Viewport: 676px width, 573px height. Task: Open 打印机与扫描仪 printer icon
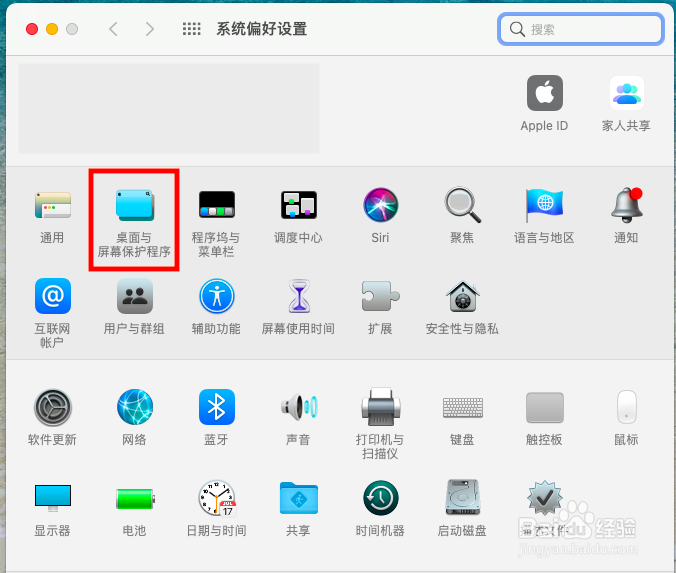pos(380,407)
